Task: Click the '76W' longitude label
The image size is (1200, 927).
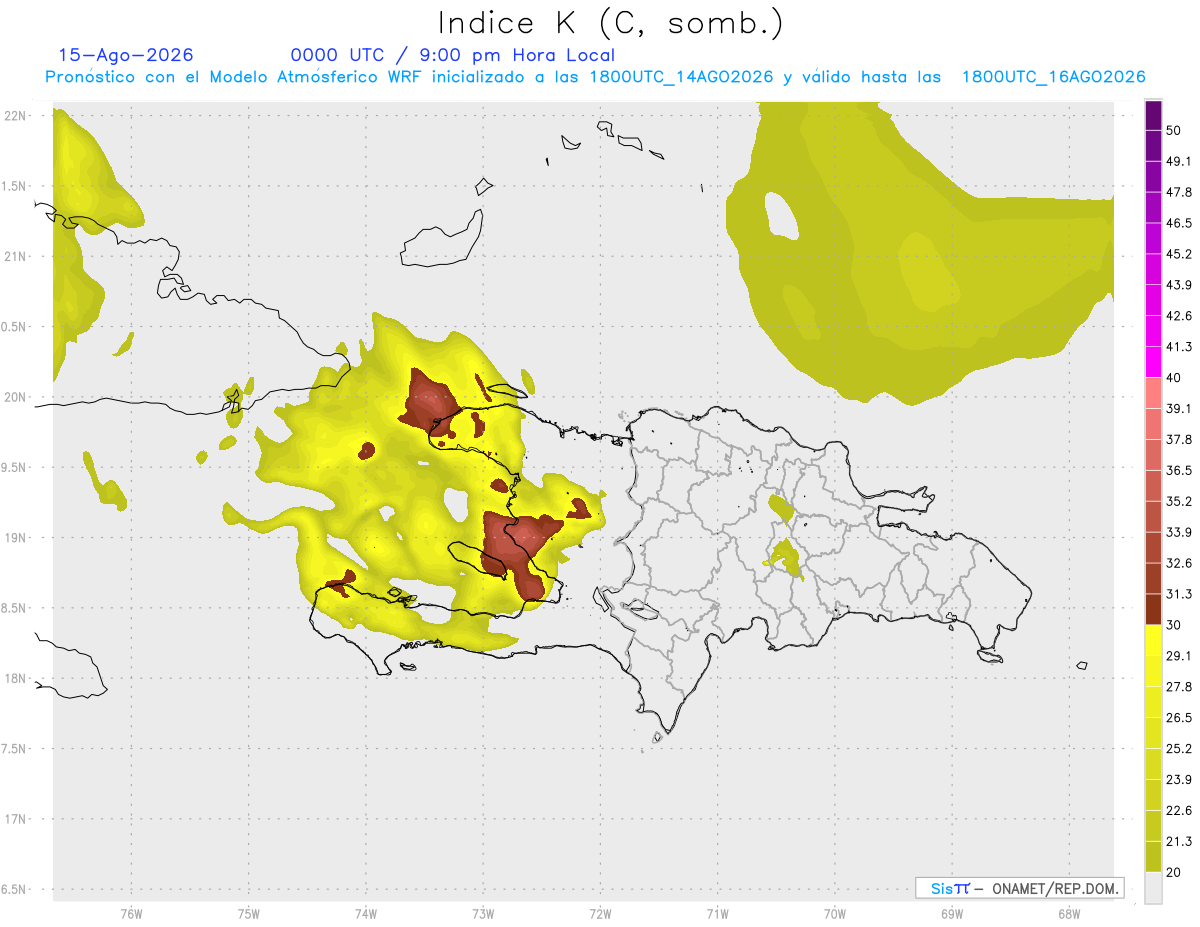Action: pyautogui.click(x=131, y=912)
